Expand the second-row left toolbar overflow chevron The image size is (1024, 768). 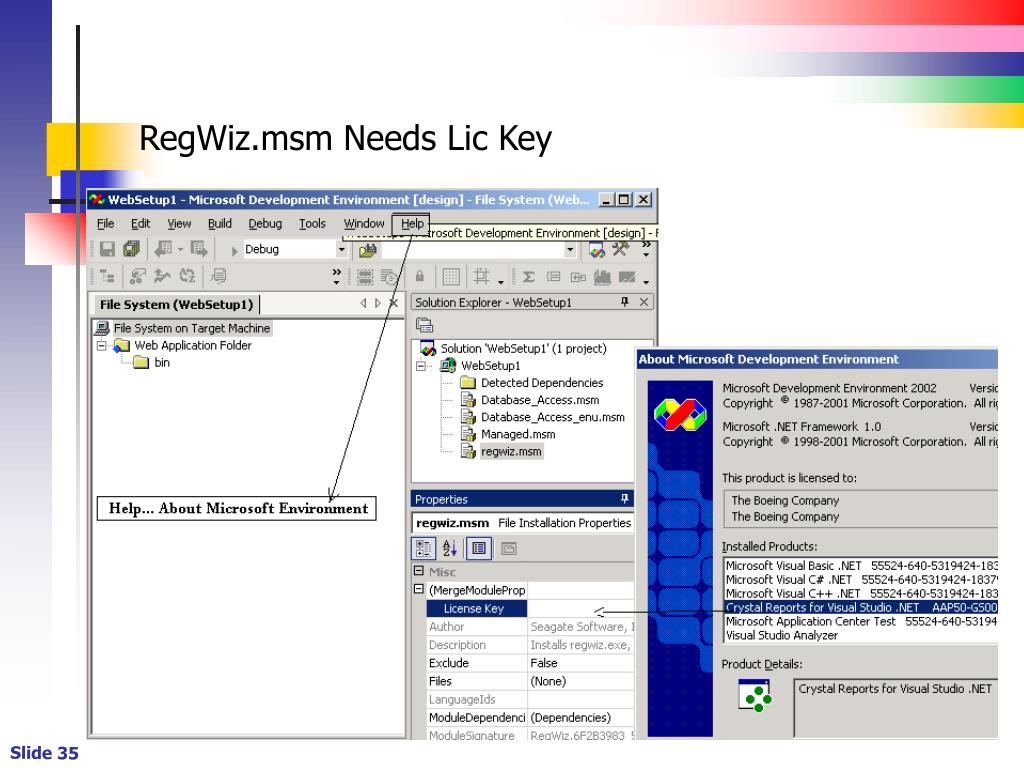click(336, 276)
